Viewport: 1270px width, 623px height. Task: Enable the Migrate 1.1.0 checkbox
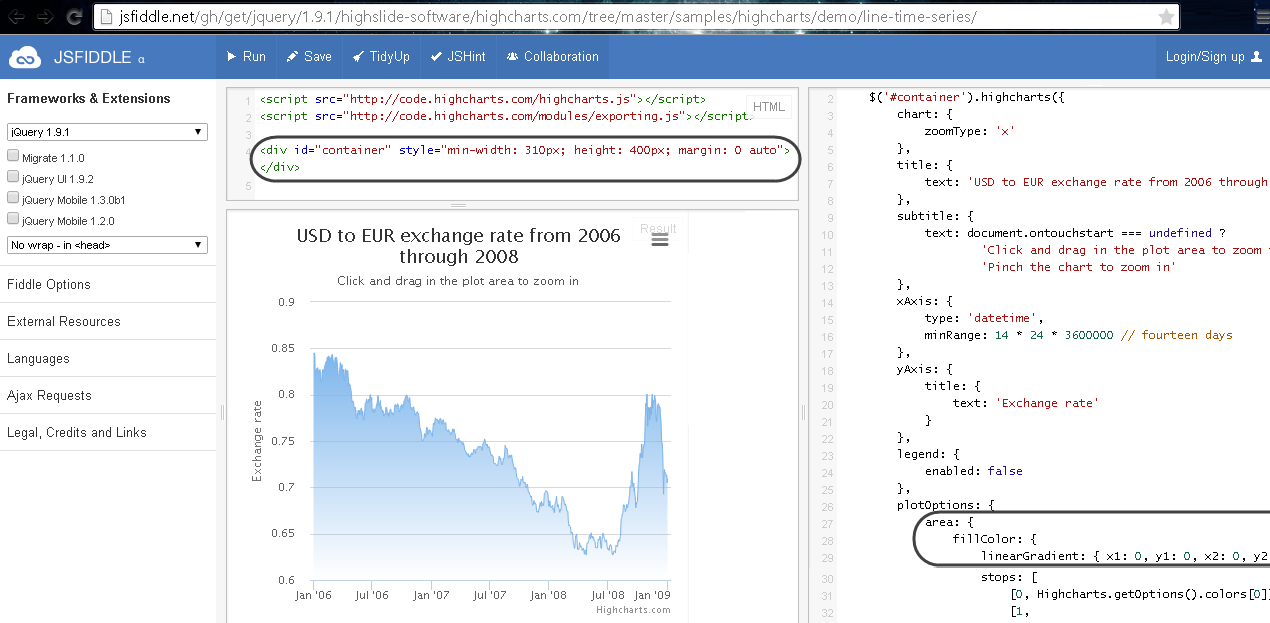[x=13, y=156]
